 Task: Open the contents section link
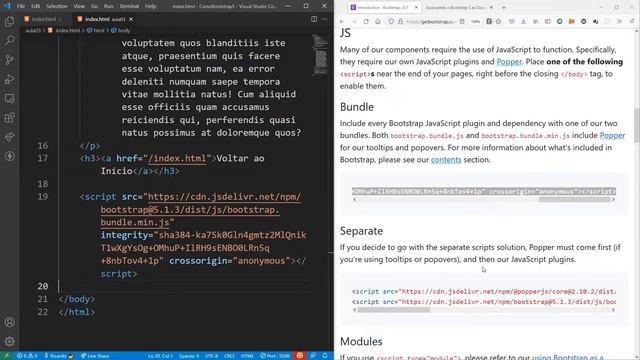coord(446,160)
